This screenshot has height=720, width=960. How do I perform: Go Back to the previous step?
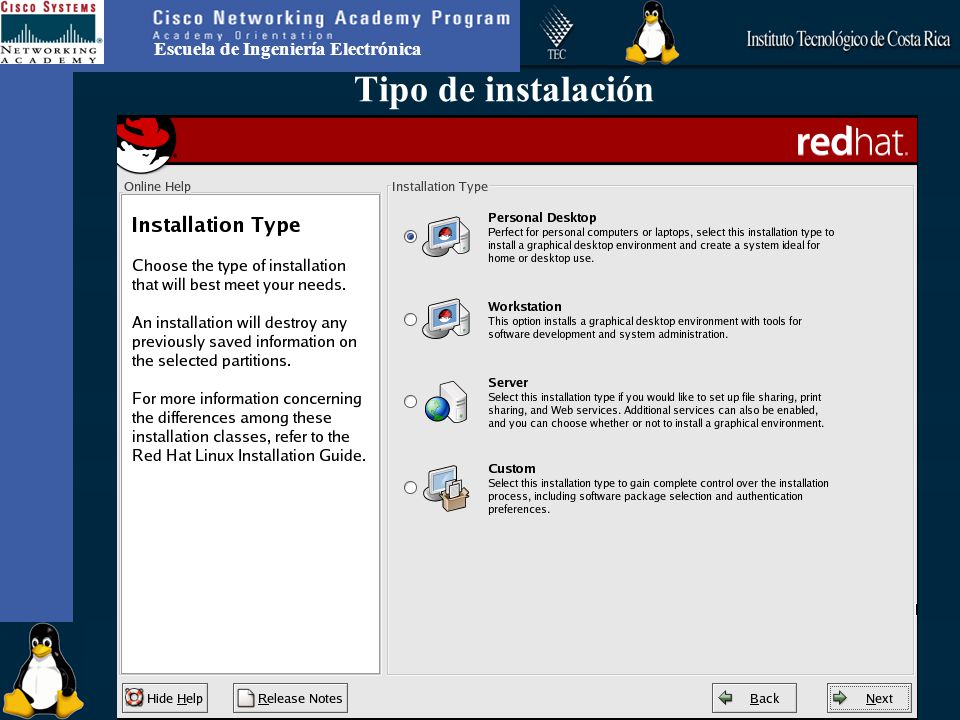click(754, 698)
